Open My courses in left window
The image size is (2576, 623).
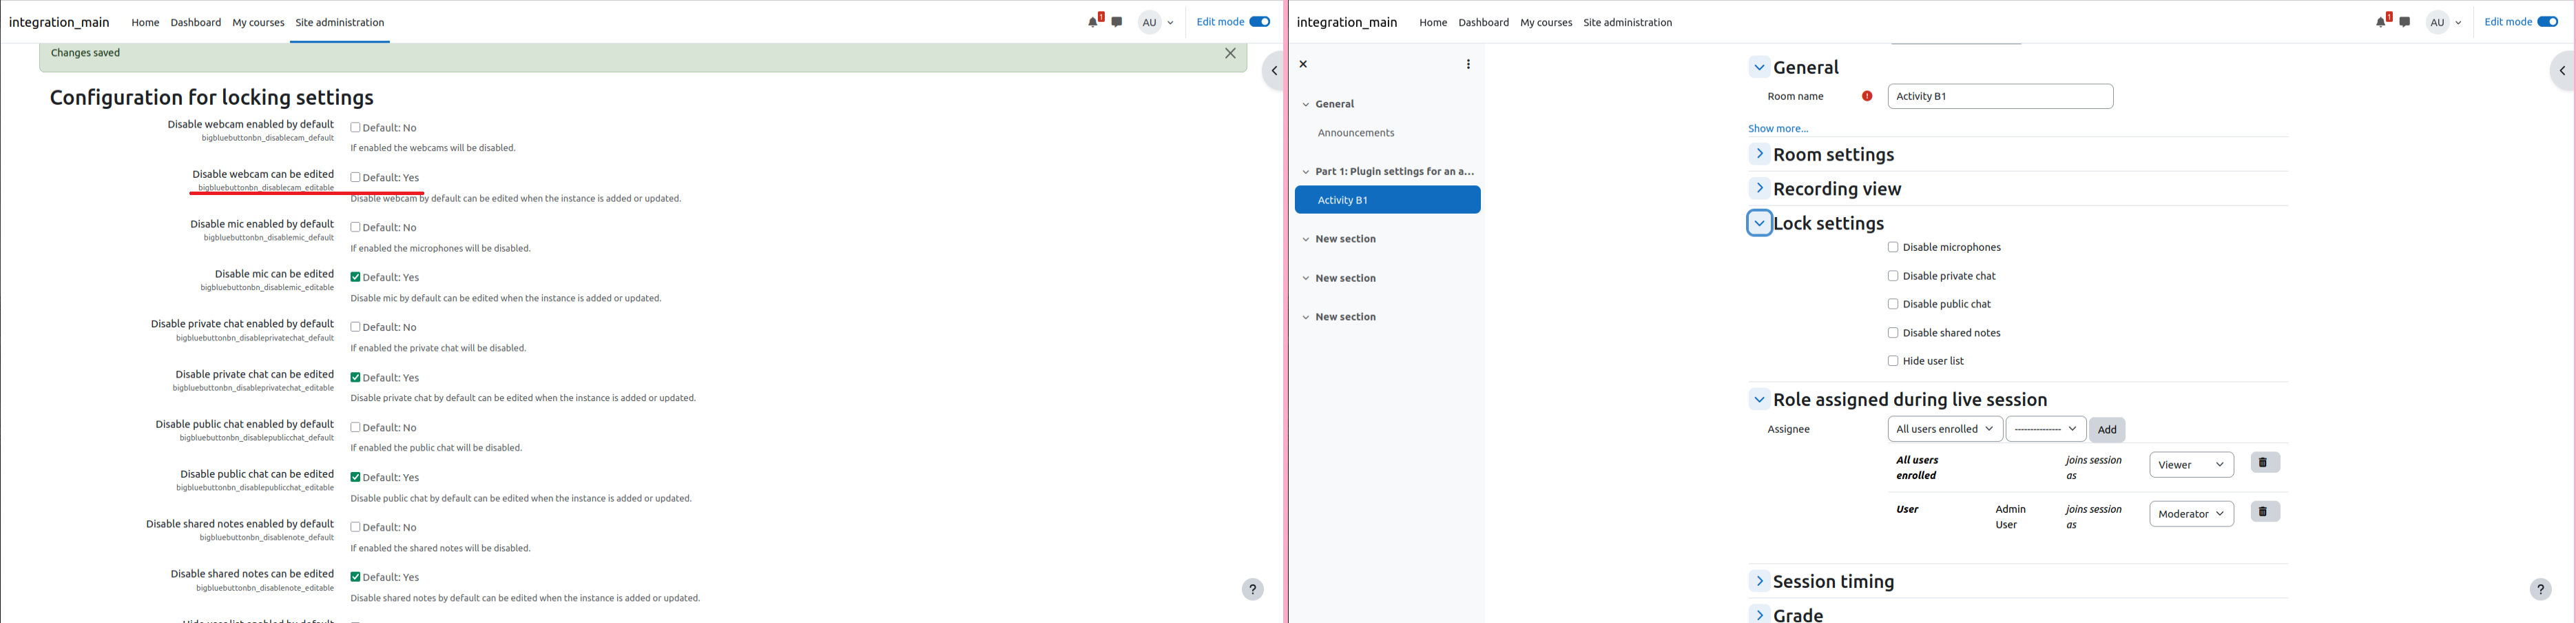tap(258, 22)
